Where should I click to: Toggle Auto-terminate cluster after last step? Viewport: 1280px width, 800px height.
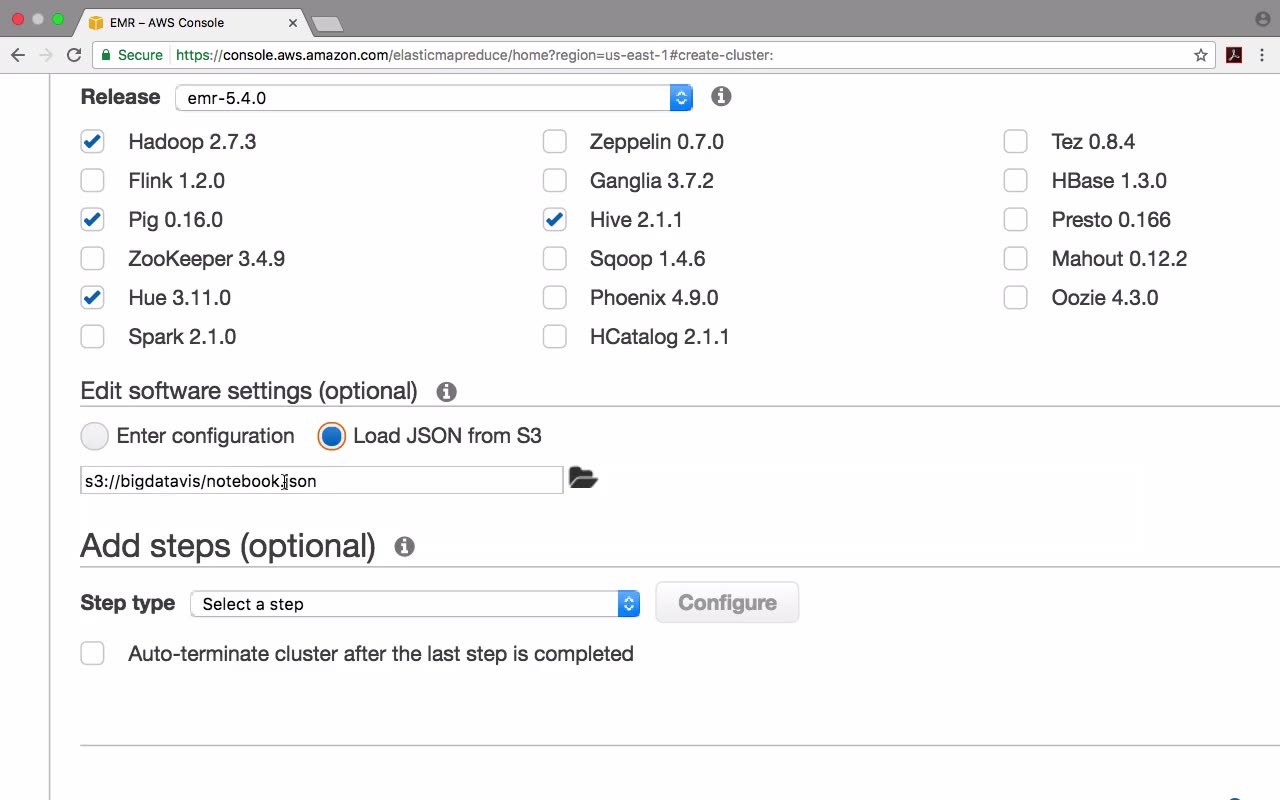[92, 654]
